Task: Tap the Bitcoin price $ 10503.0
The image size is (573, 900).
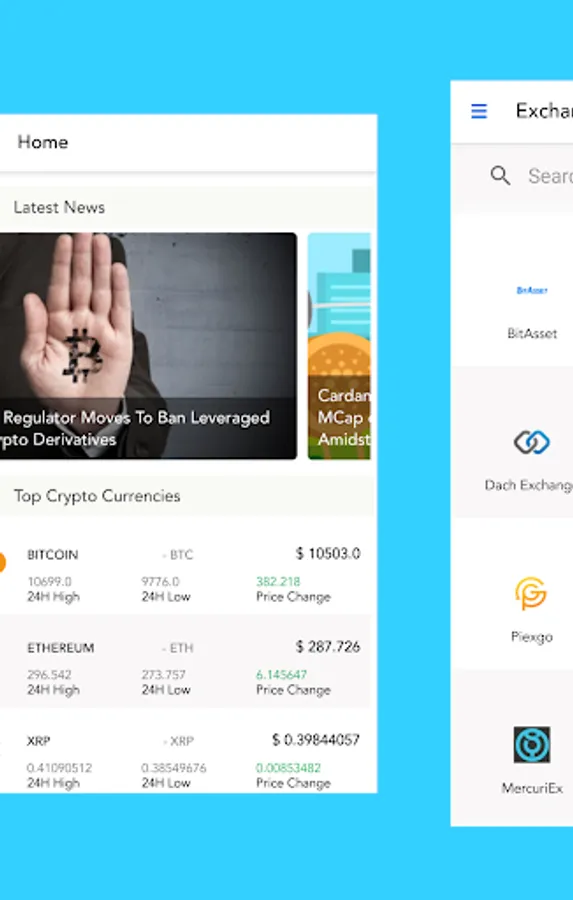Action: tap(328, 553)
